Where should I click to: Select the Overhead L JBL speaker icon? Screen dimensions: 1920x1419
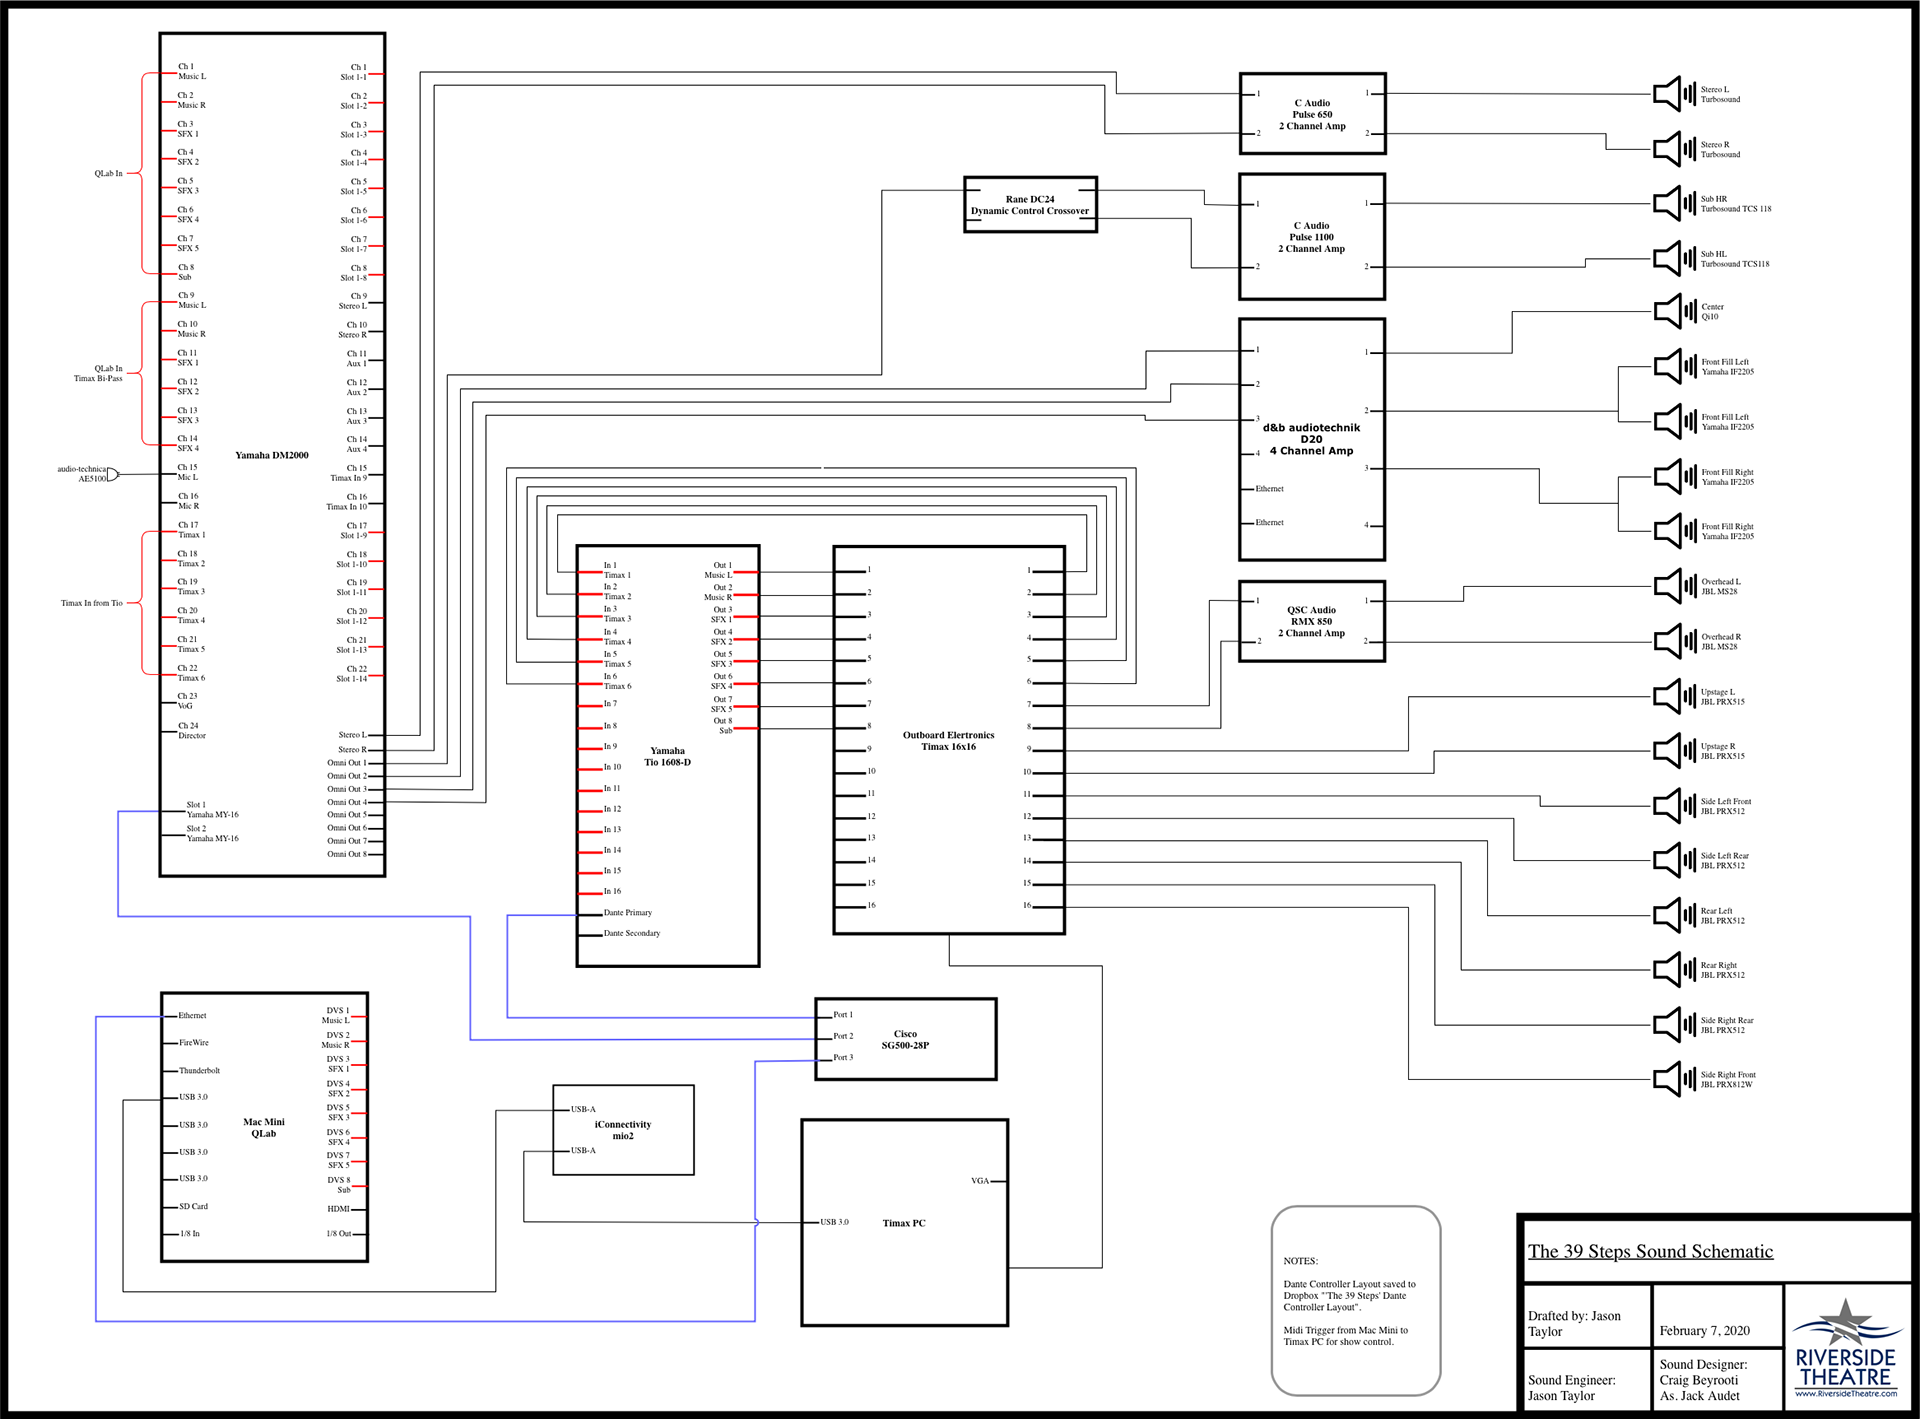click(1673, 586)
